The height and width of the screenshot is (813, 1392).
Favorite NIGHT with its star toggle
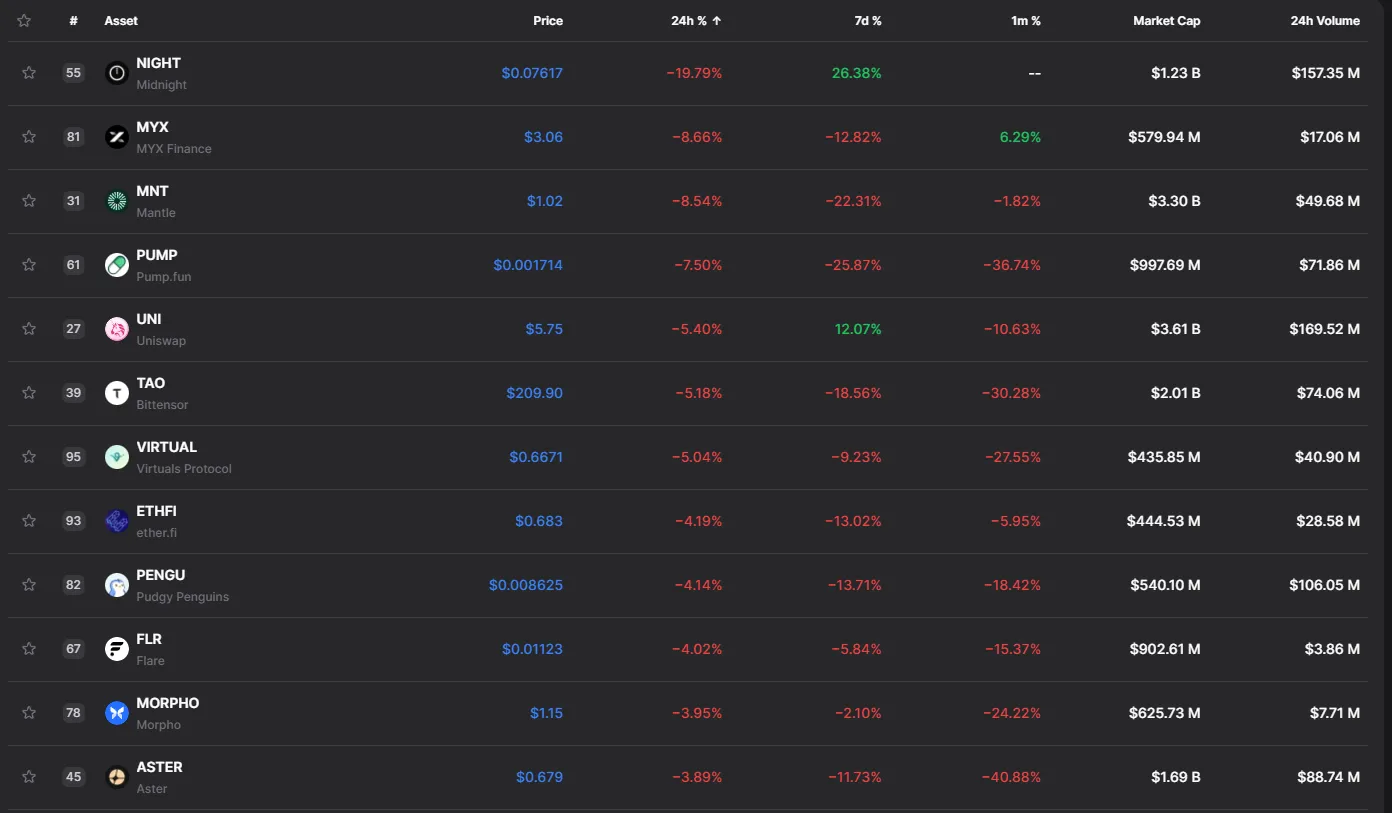[x=29, y=73]
